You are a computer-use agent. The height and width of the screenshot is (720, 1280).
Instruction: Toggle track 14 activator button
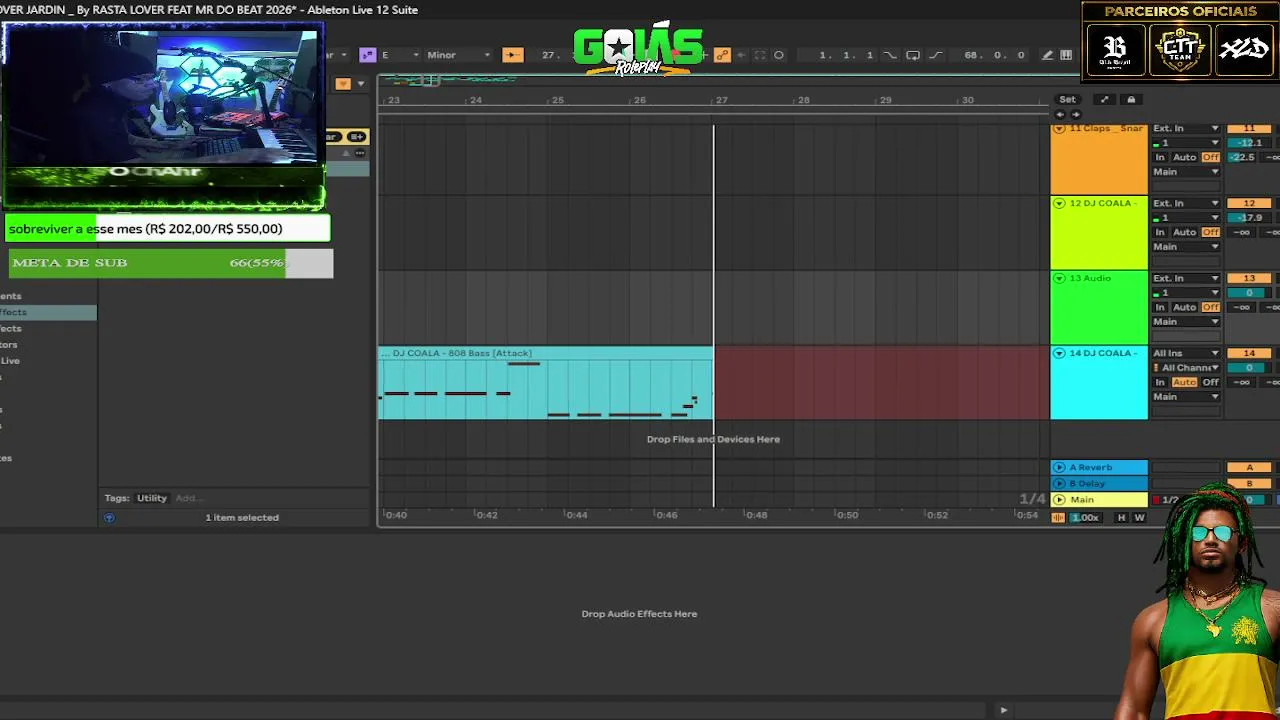(x=1249, y=353)
